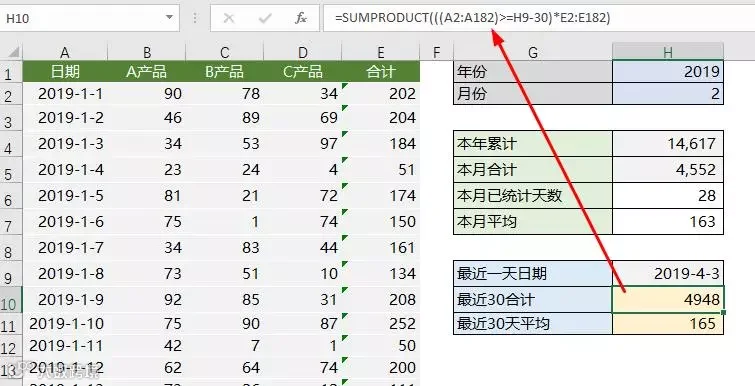
Task: Click the 日期 header cell
Action: 65,72
